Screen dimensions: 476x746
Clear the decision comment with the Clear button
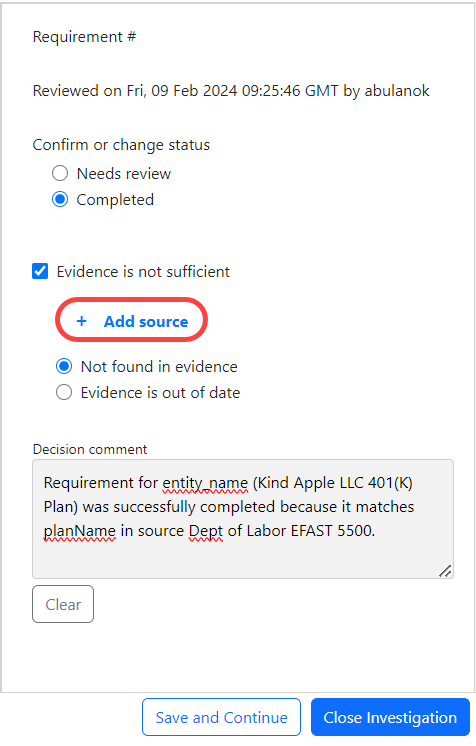tap(63, 604)
